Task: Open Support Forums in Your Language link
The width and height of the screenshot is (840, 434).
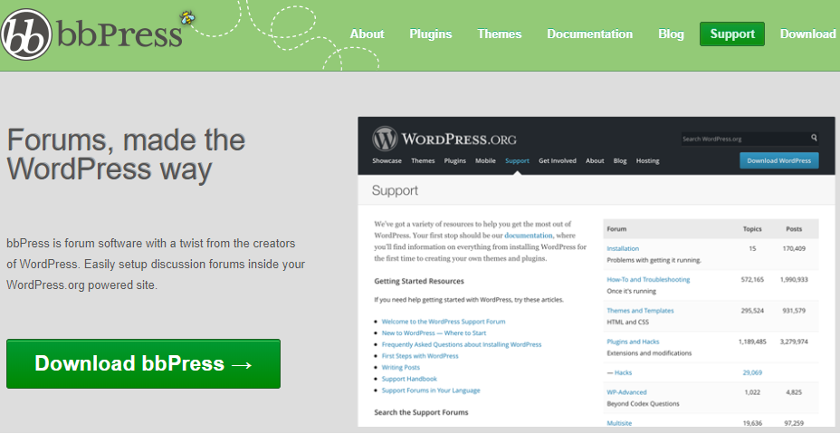Action: [431, 391]
